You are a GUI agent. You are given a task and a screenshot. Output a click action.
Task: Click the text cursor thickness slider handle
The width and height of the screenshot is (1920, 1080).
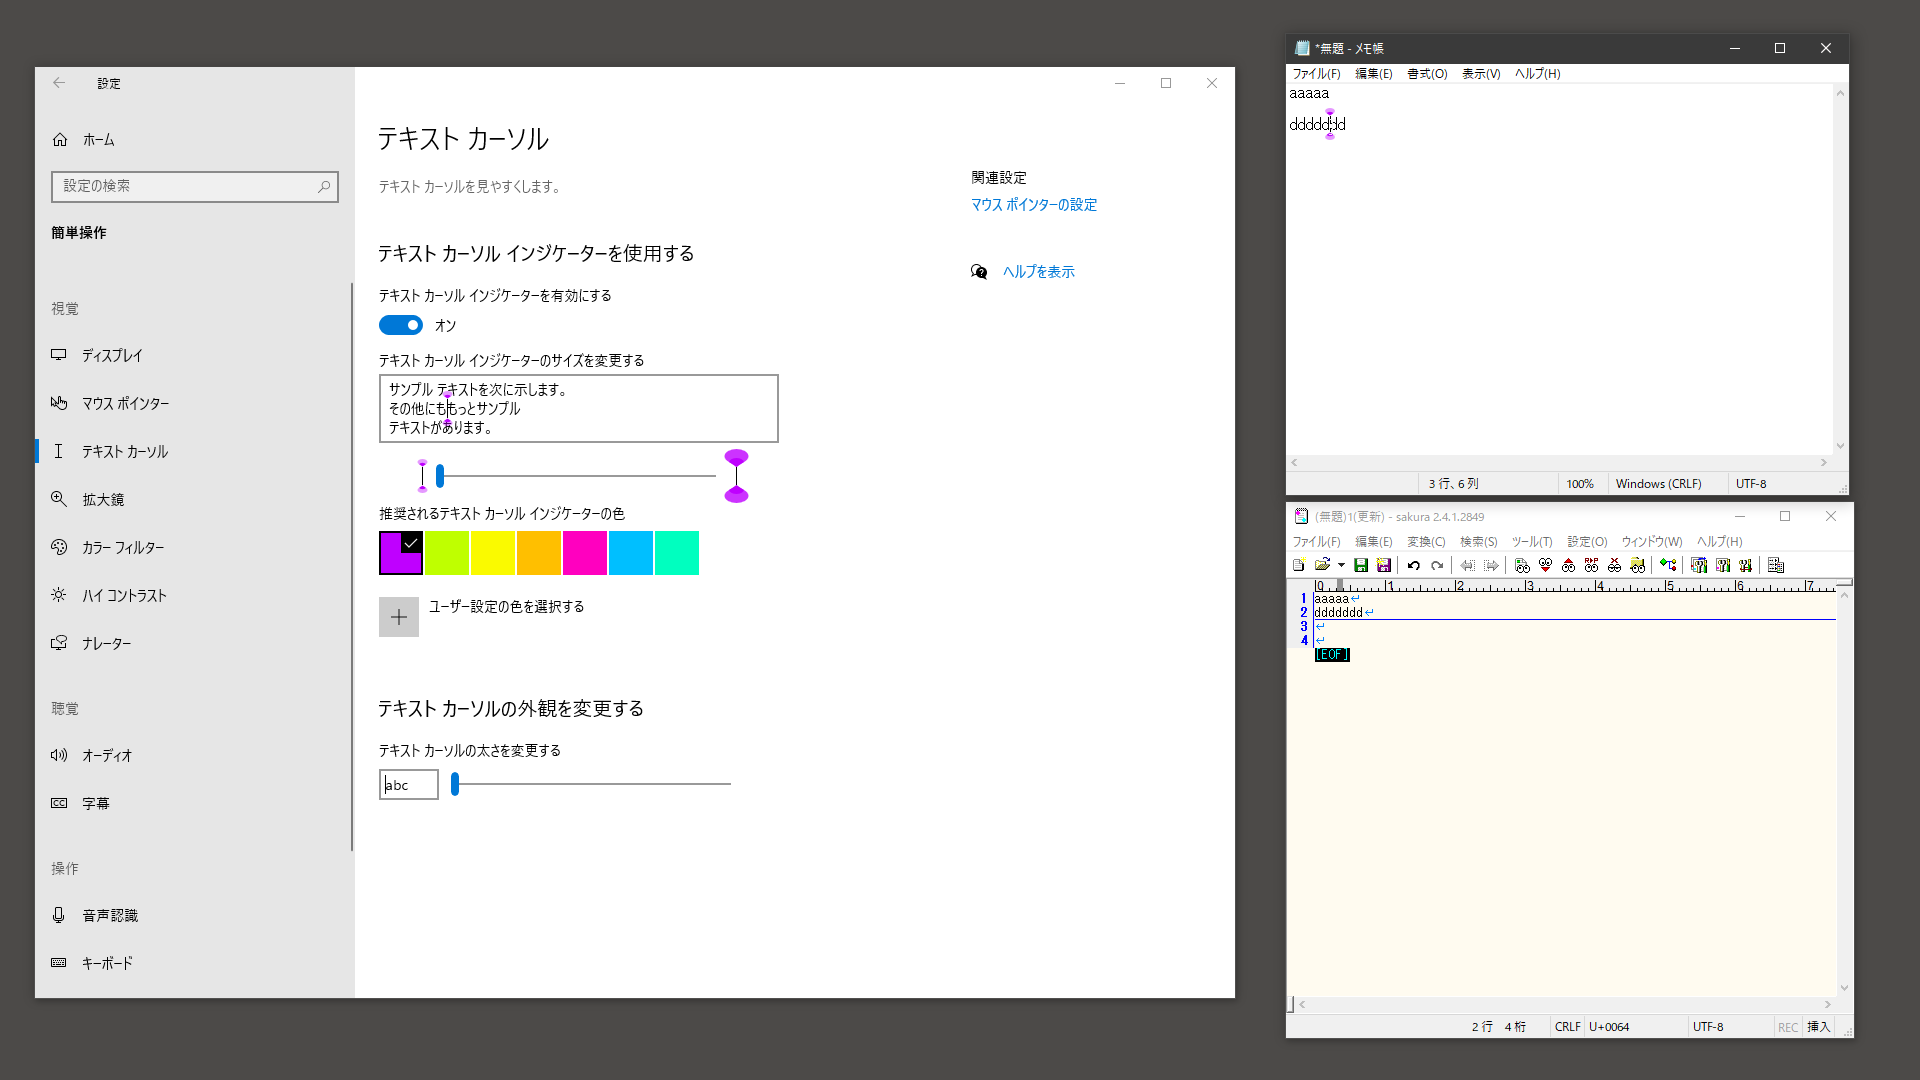[x=455, y=784]
